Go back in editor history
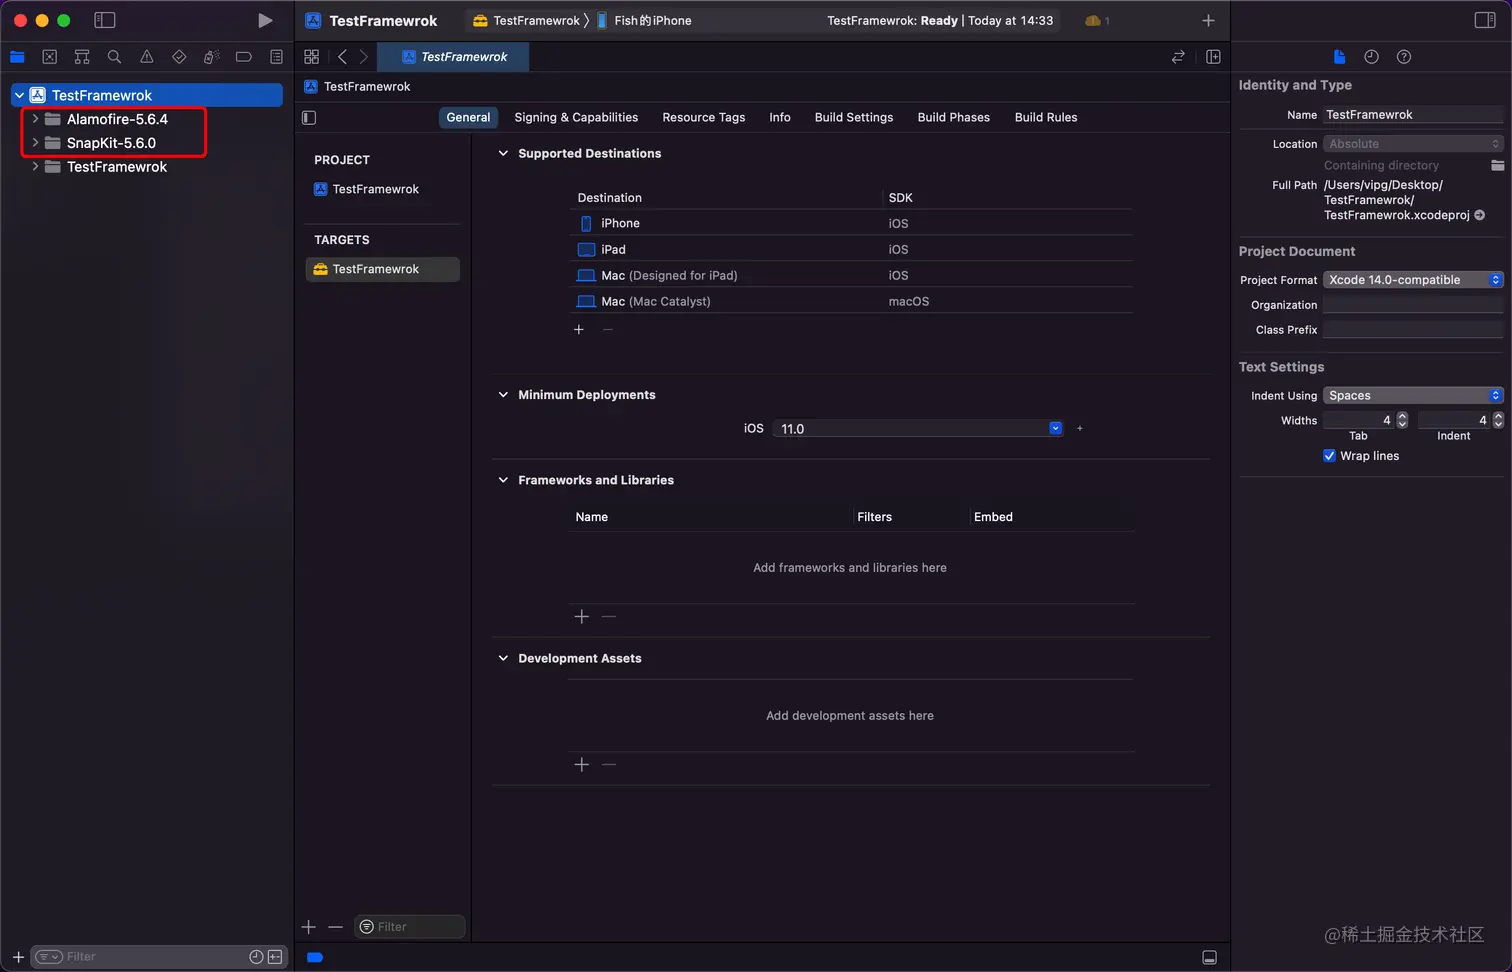The image size is (1512, 972). pos(342,57)
